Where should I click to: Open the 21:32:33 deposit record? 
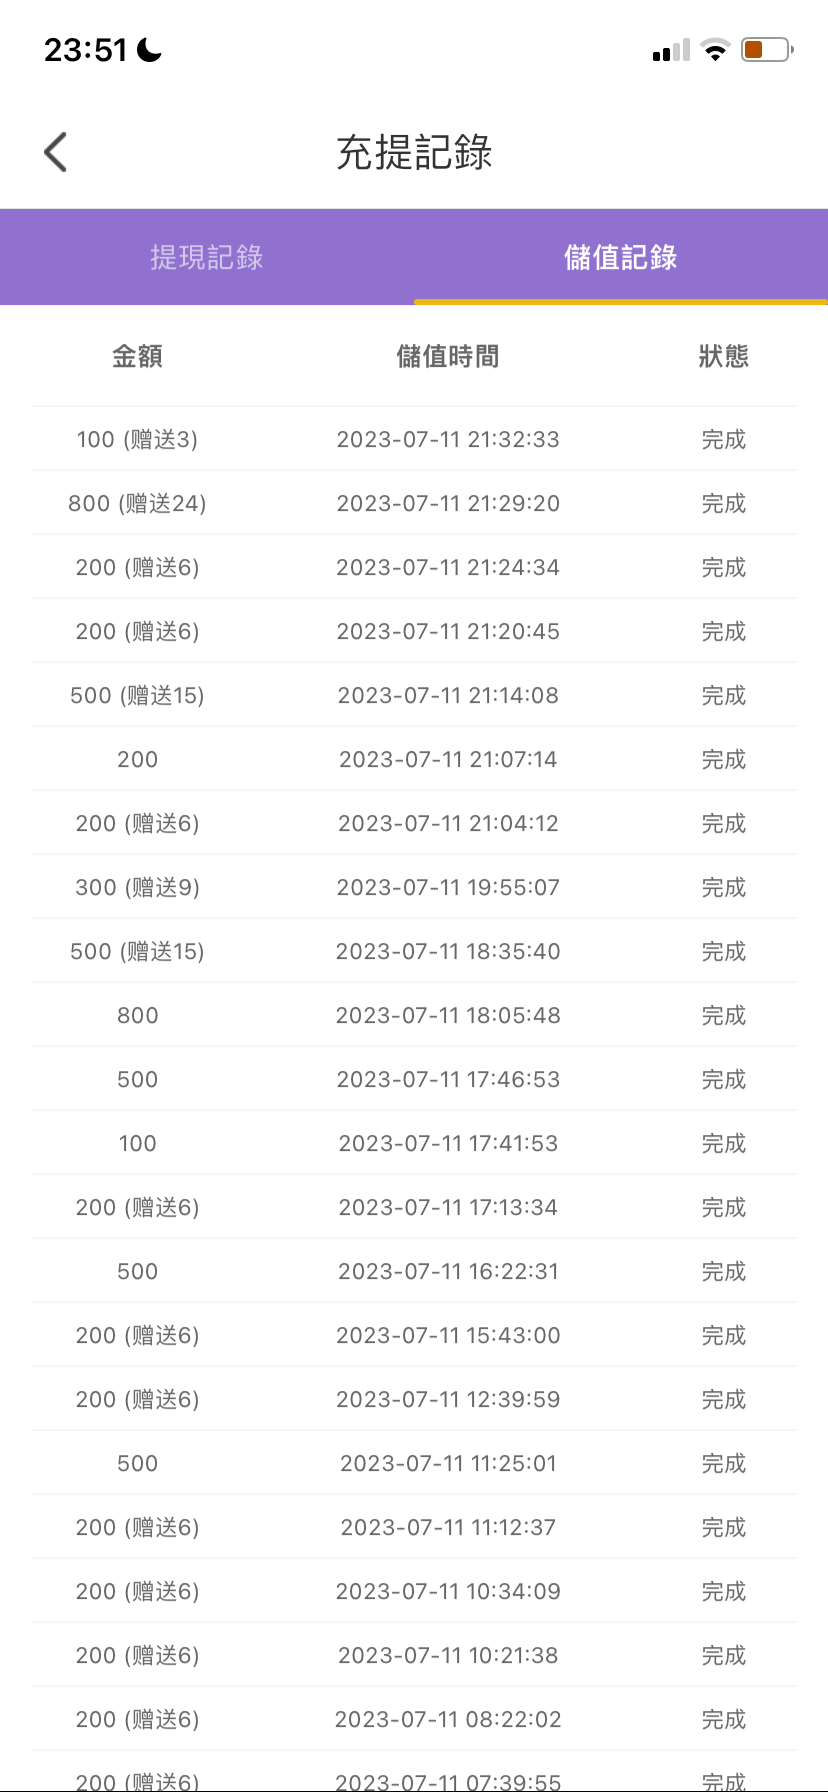click(x=447, y=439)
